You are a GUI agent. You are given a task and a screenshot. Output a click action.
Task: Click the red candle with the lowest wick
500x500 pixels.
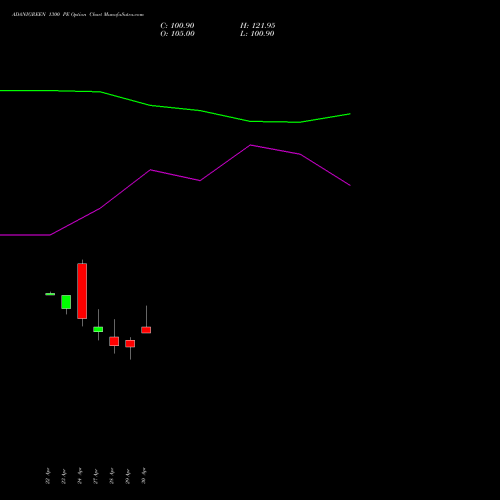[130, 344]
